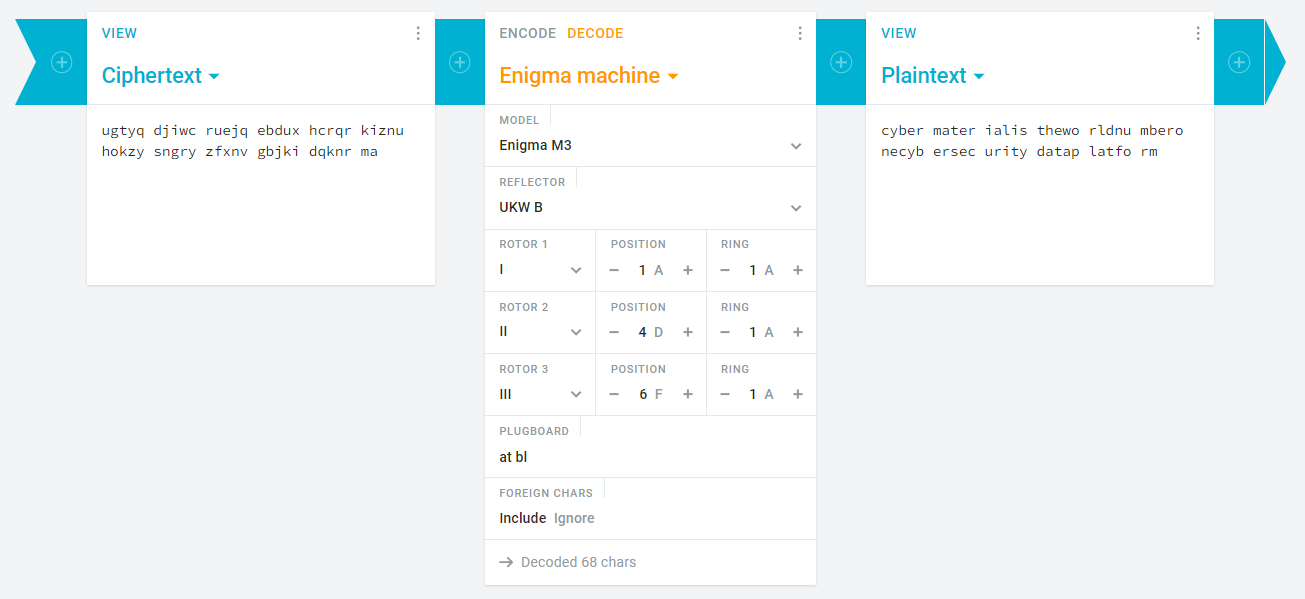Click into the Ciphertext text area
This screenshot has height=599, width=1305.
point(260,190)
